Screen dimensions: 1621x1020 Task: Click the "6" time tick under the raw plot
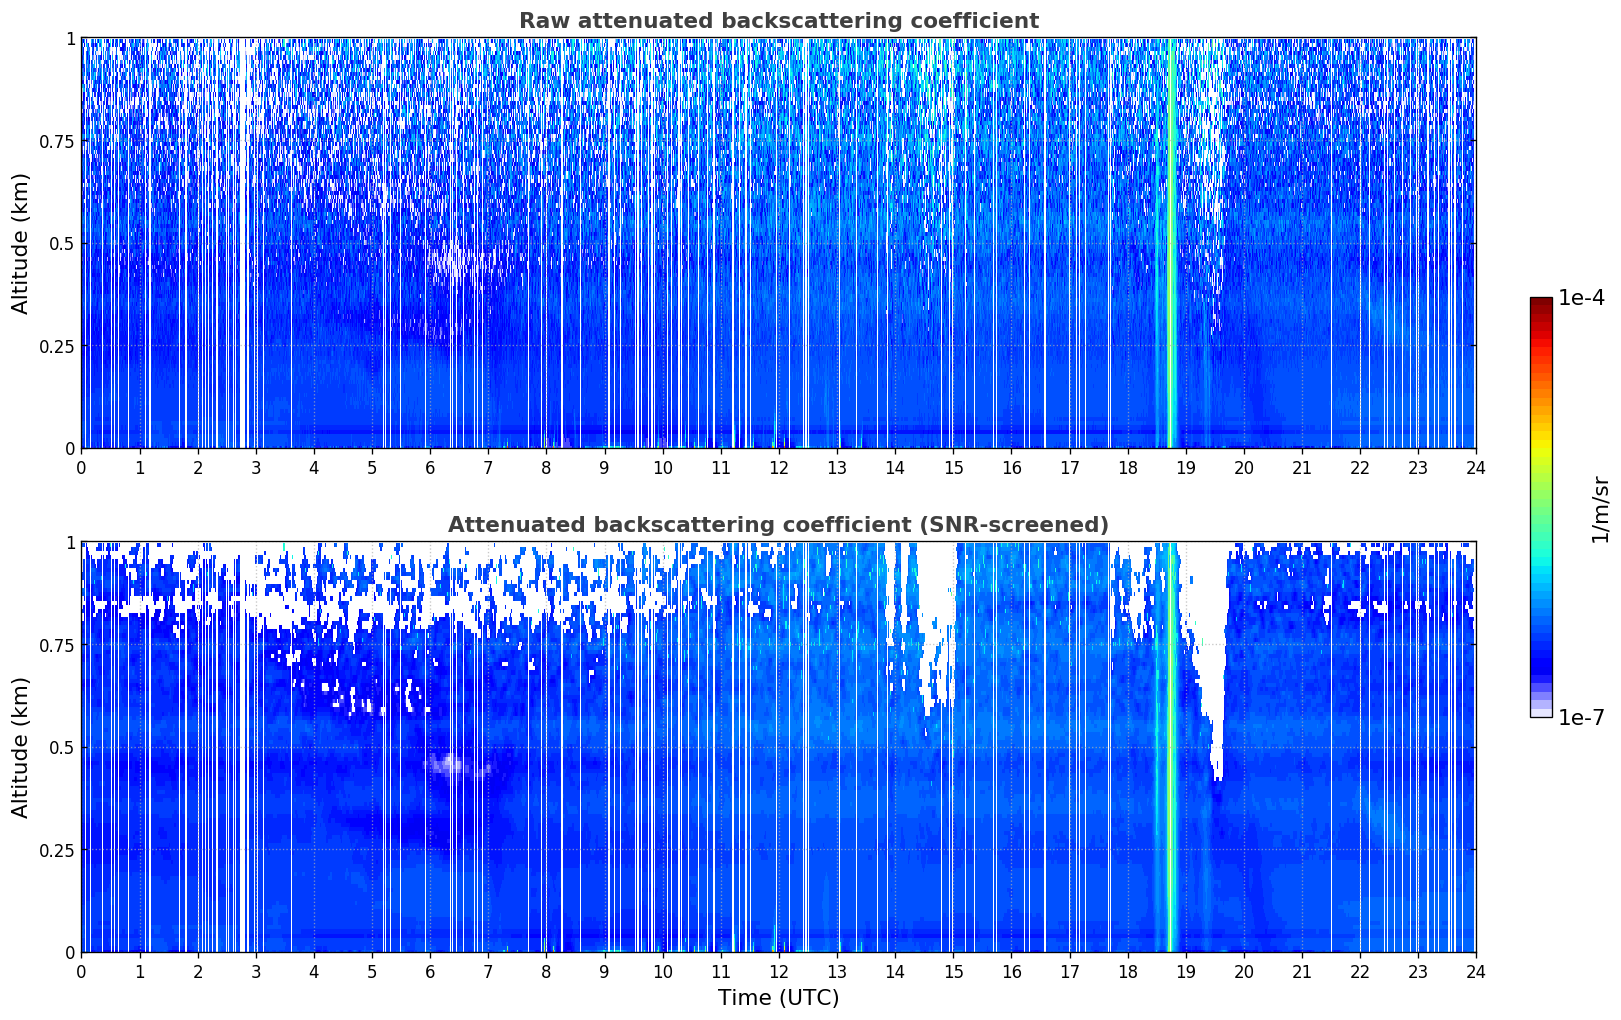point(430,467)
